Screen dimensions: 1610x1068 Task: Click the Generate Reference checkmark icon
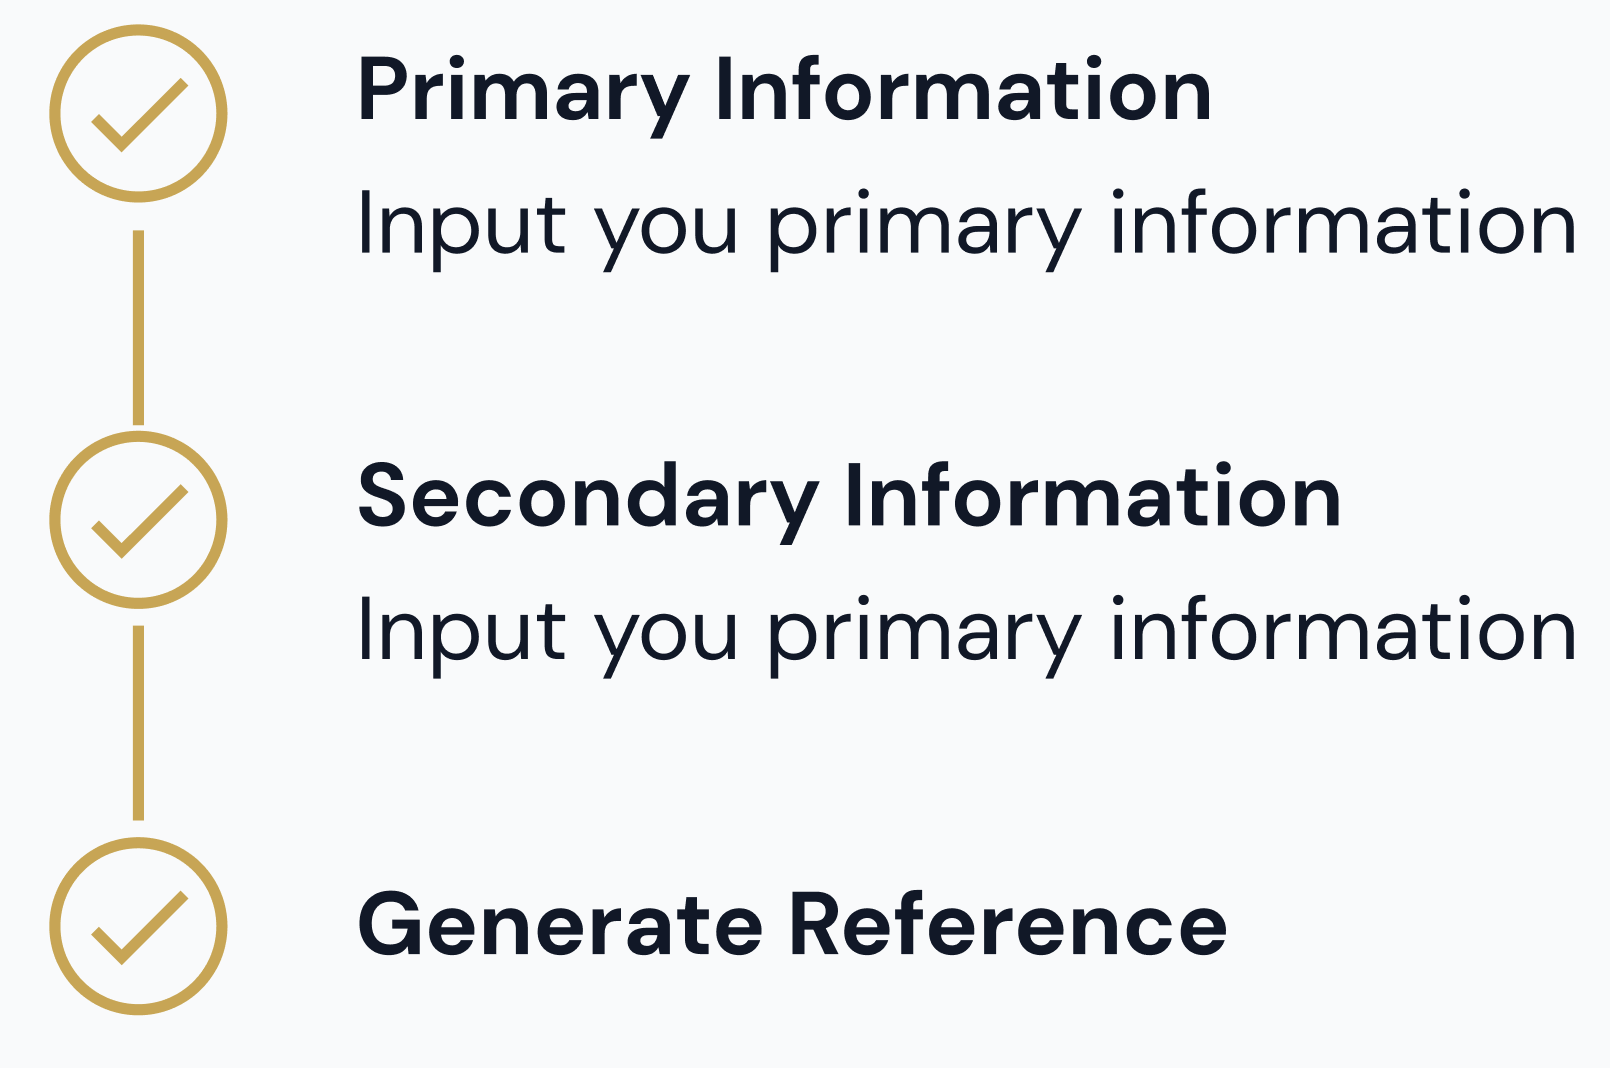pyautogui.click(x=139, y=926)
